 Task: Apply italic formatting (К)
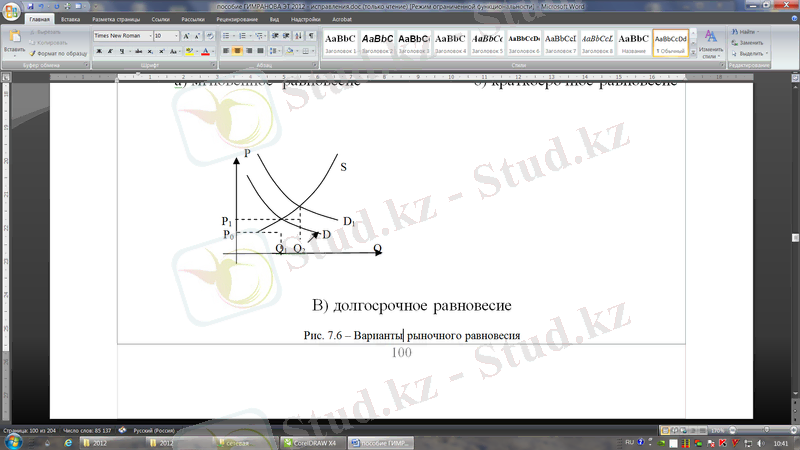point(110,51)
